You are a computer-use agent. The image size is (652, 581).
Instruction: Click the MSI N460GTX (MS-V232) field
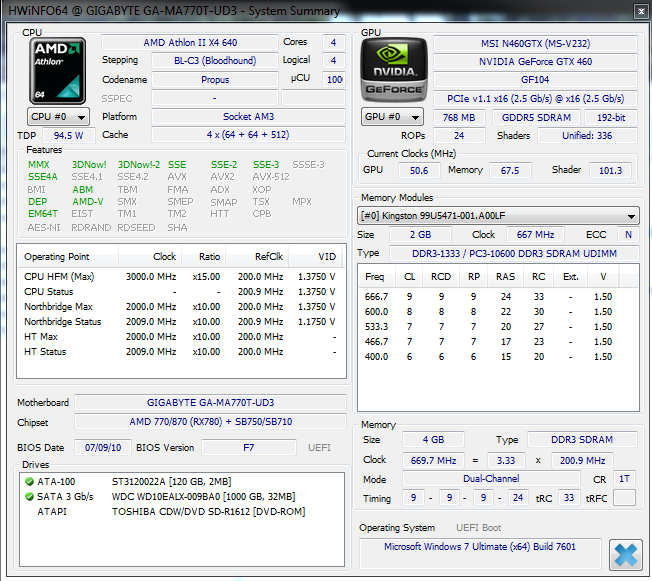(x=535, y=43)
